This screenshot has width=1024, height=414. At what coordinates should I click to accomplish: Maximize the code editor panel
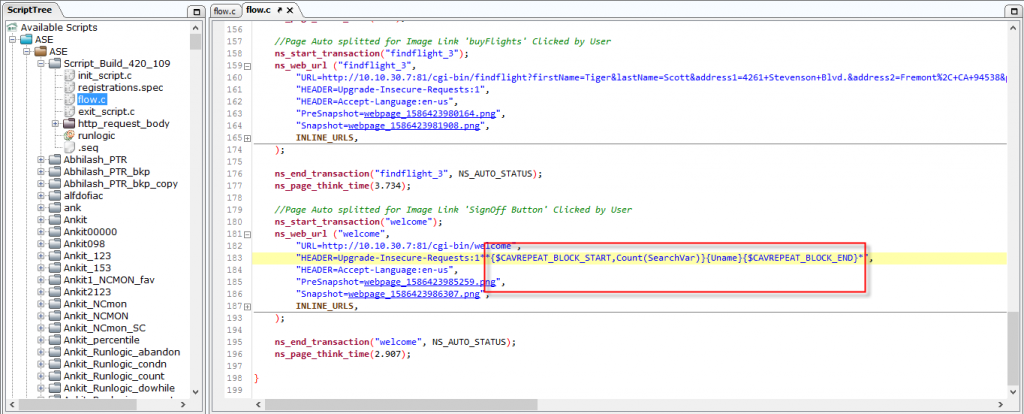[x=1014, y=10]
